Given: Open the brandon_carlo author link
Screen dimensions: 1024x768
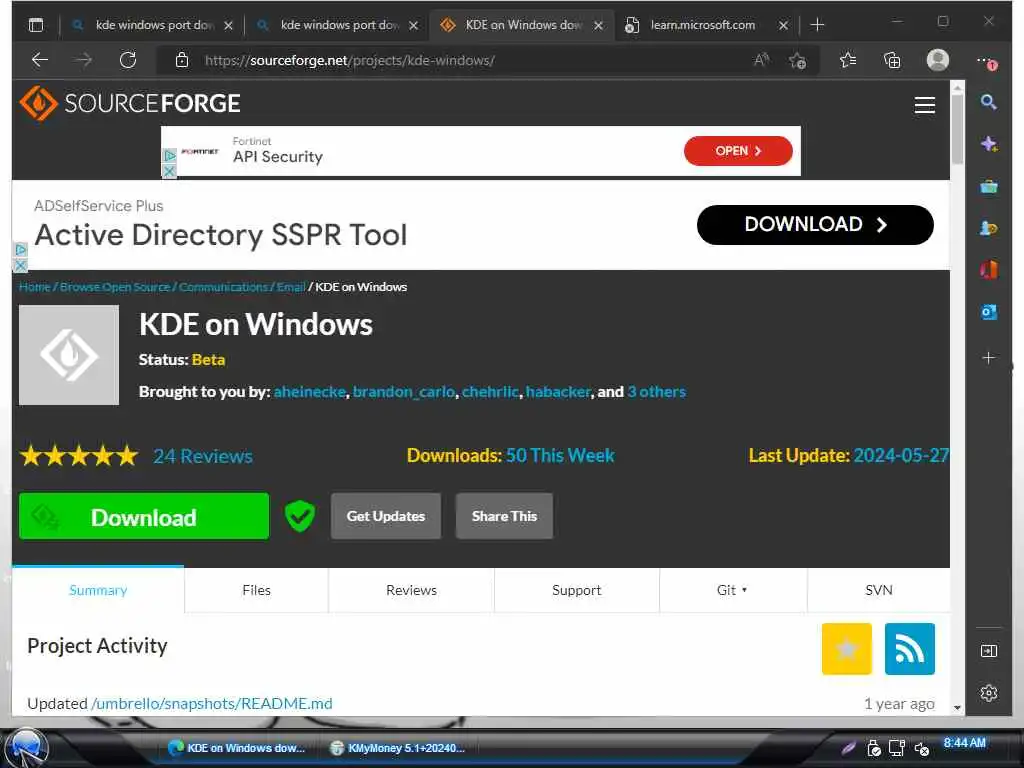Looking at the screenshot, I should tap(404, 392).
